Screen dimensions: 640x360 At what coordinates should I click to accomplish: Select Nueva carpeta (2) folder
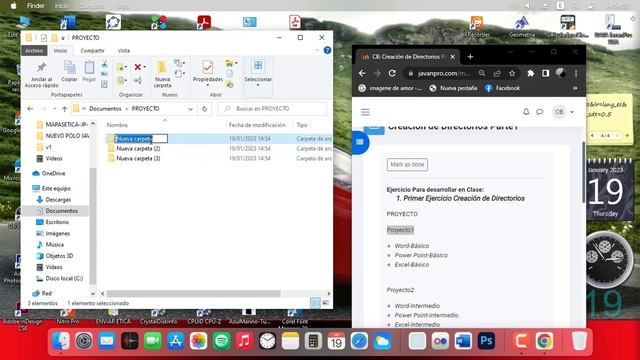138,149
